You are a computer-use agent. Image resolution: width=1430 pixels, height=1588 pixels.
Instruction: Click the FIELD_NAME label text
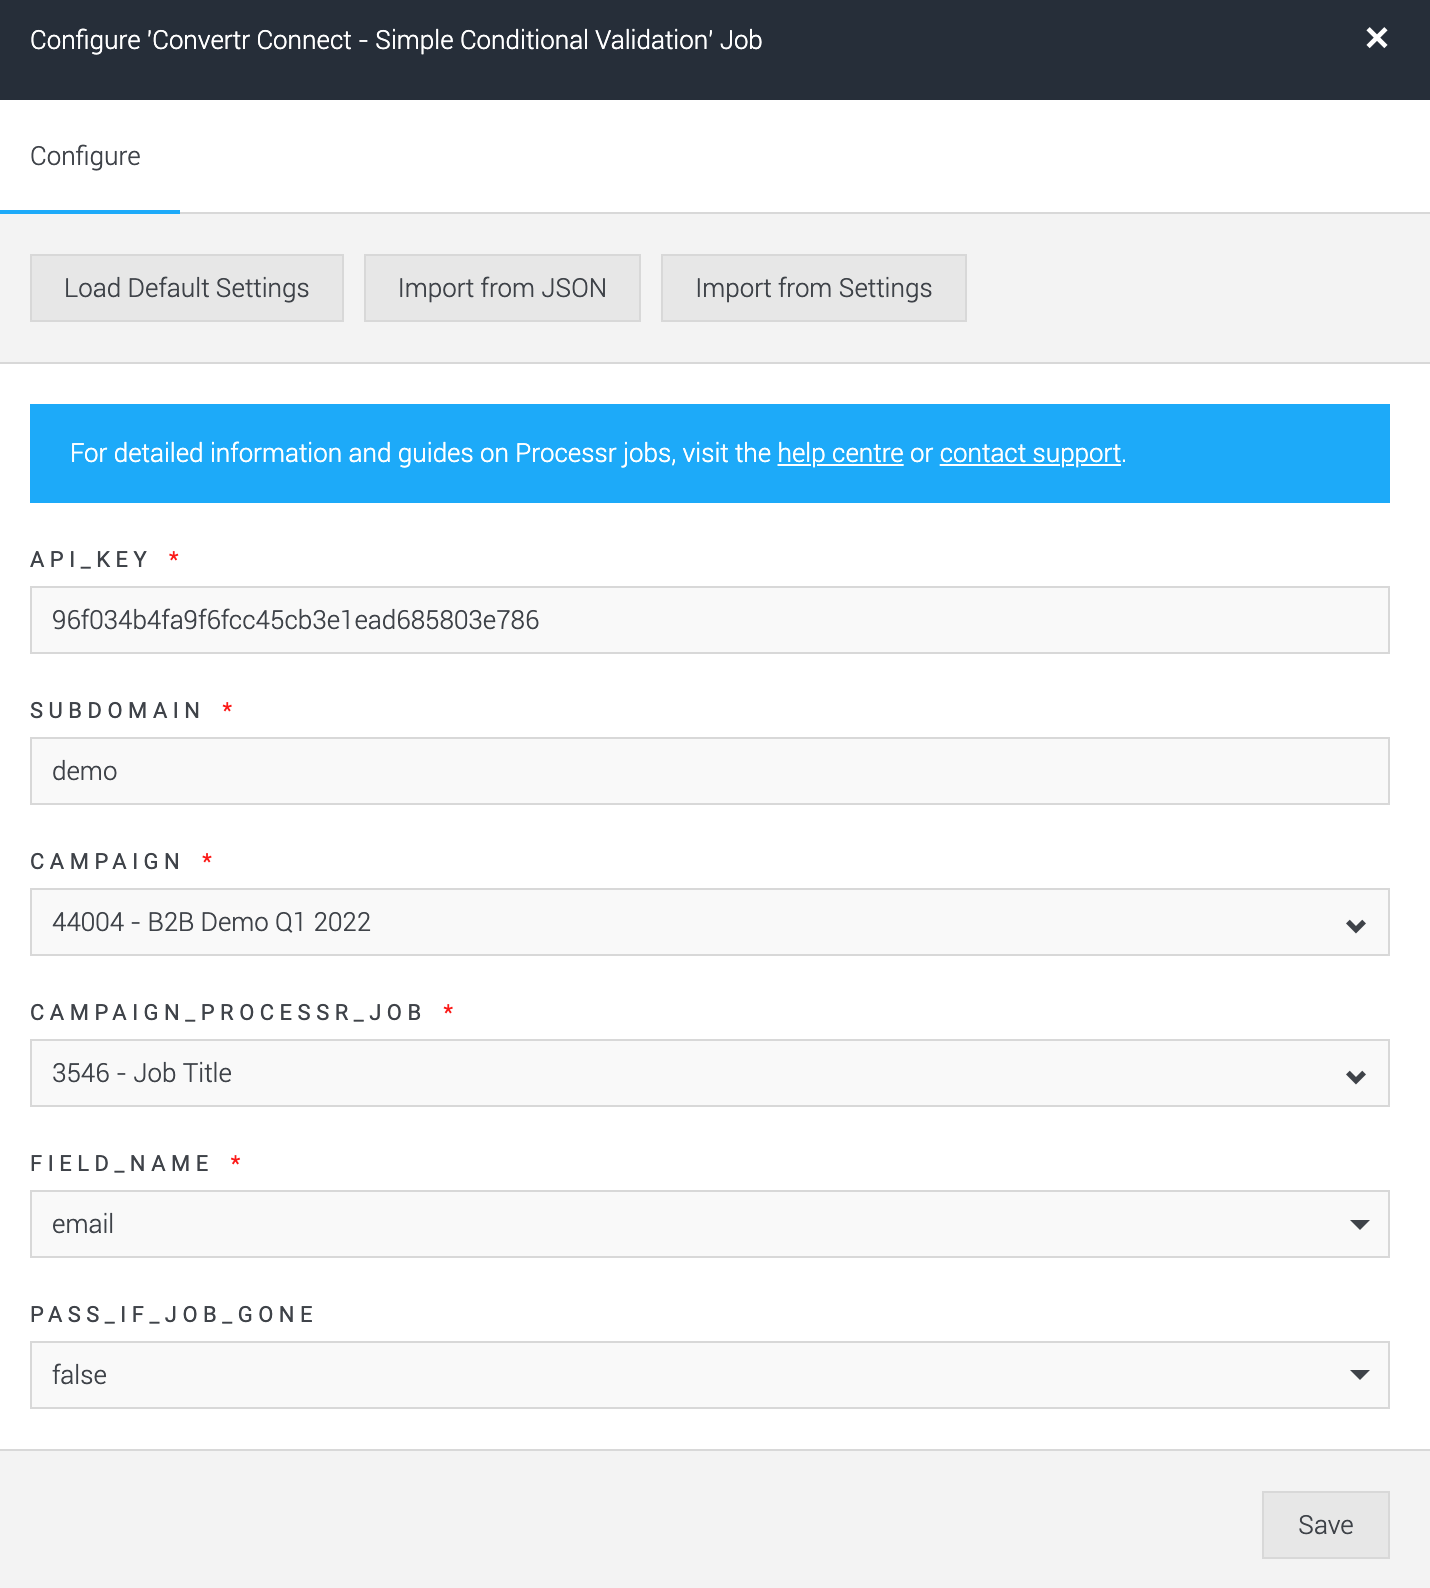[x=120, y=1163]
